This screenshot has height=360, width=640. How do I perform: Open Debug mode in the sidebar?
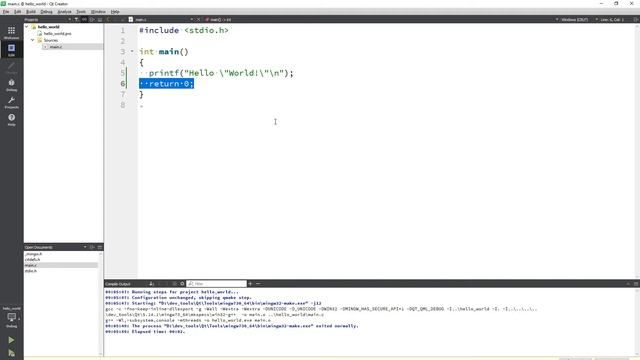point(11,85)
